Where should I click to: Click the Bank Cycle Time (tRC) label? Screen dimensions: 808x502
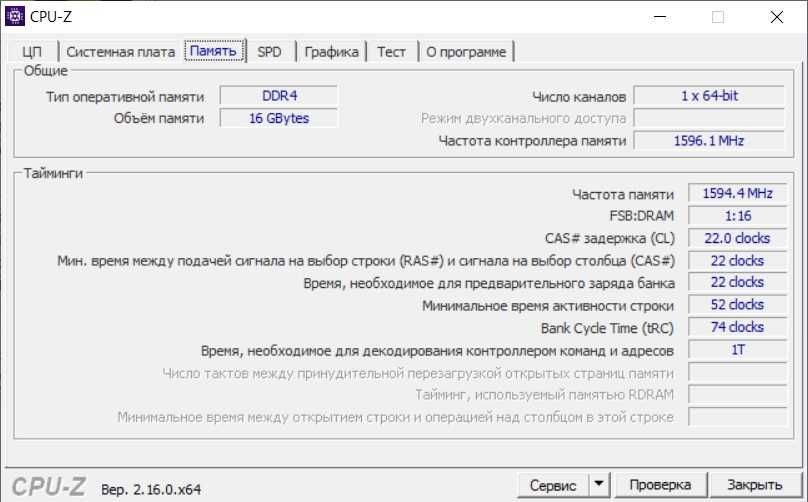607,328
